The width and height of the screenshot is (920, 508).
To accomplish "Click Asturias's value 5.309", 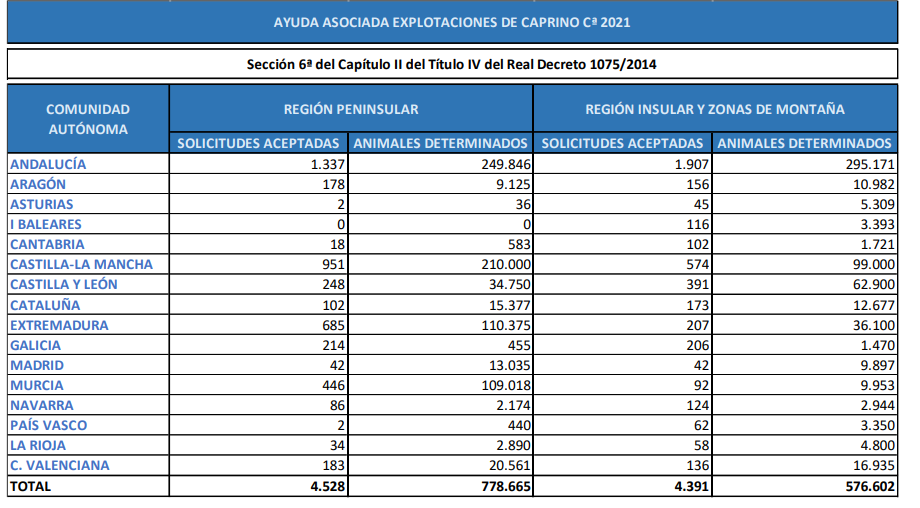I will [878, 204].
